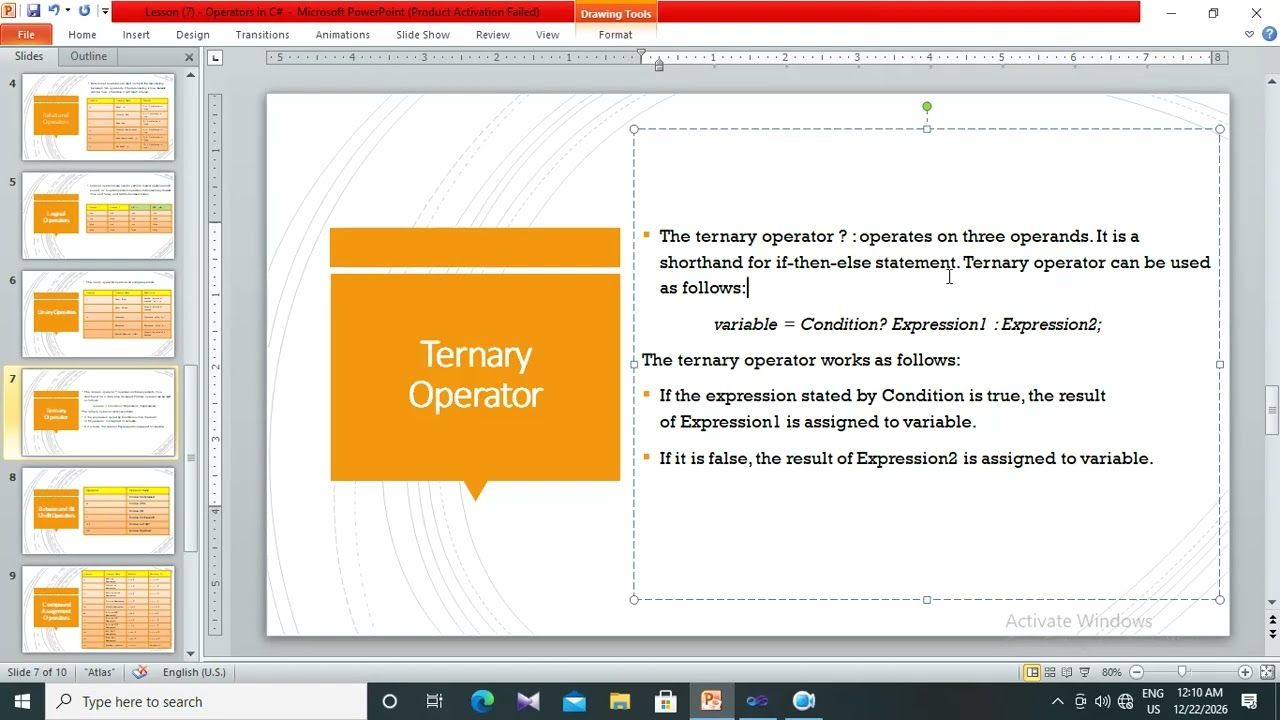
Task: Show hidden system tray icons chevron
Action: (1057, 701)
